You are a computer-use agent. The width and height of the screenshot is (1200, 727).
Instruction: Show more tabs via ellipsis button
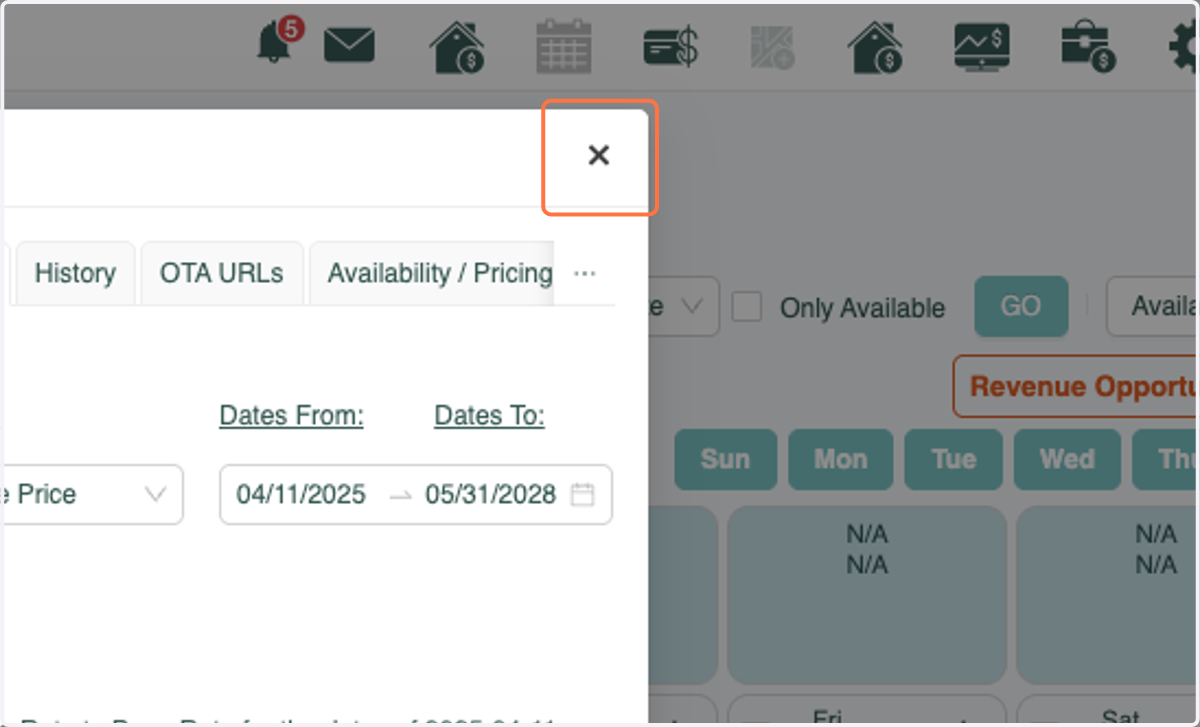(x=585, y=273)
